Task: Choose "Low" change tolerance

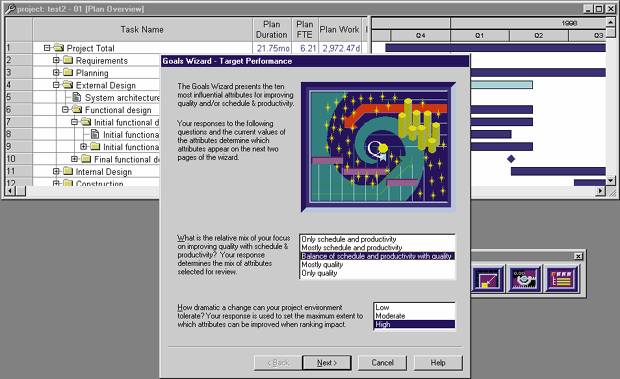Action: click(x=382, y=307)
